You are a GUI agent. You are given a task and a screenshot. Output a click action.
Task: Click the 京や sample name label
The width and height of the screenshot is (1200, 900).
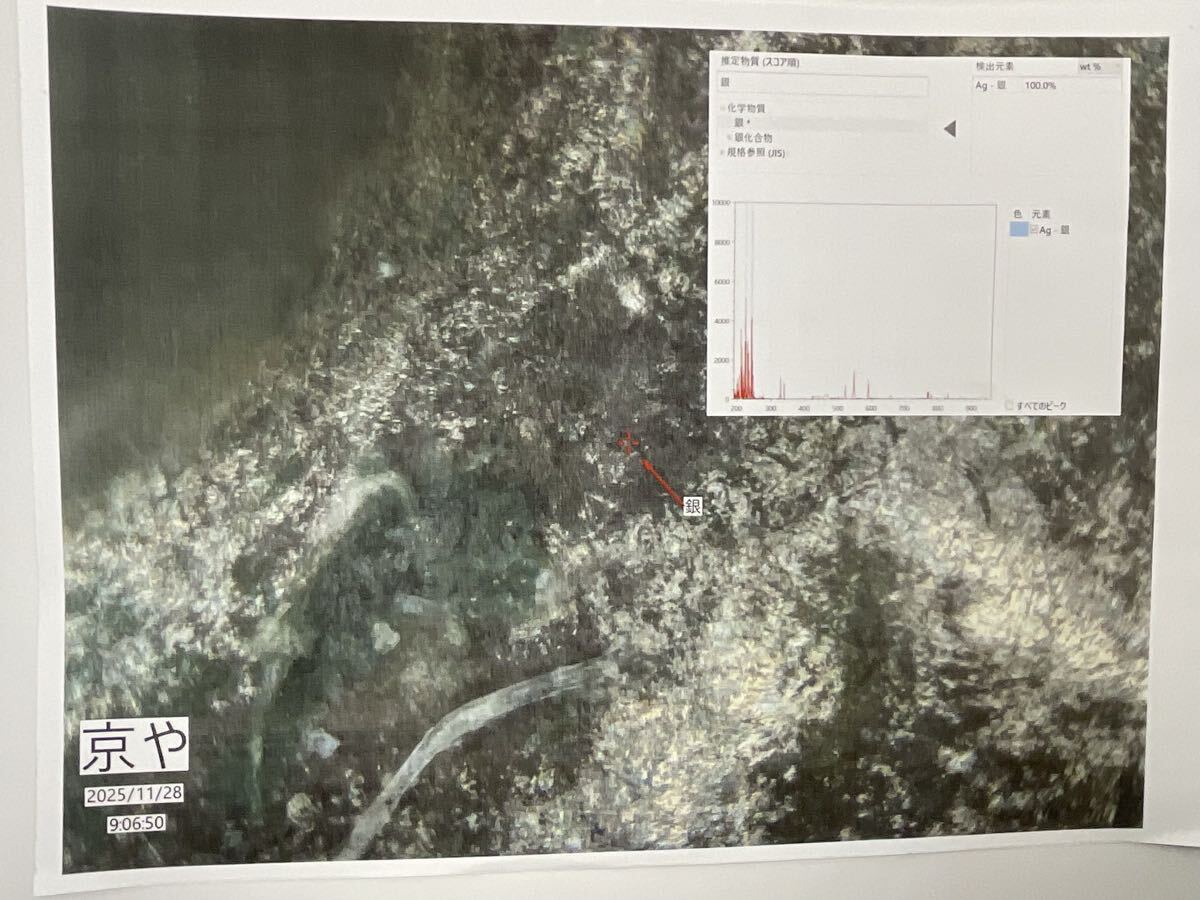coord(134,745)
